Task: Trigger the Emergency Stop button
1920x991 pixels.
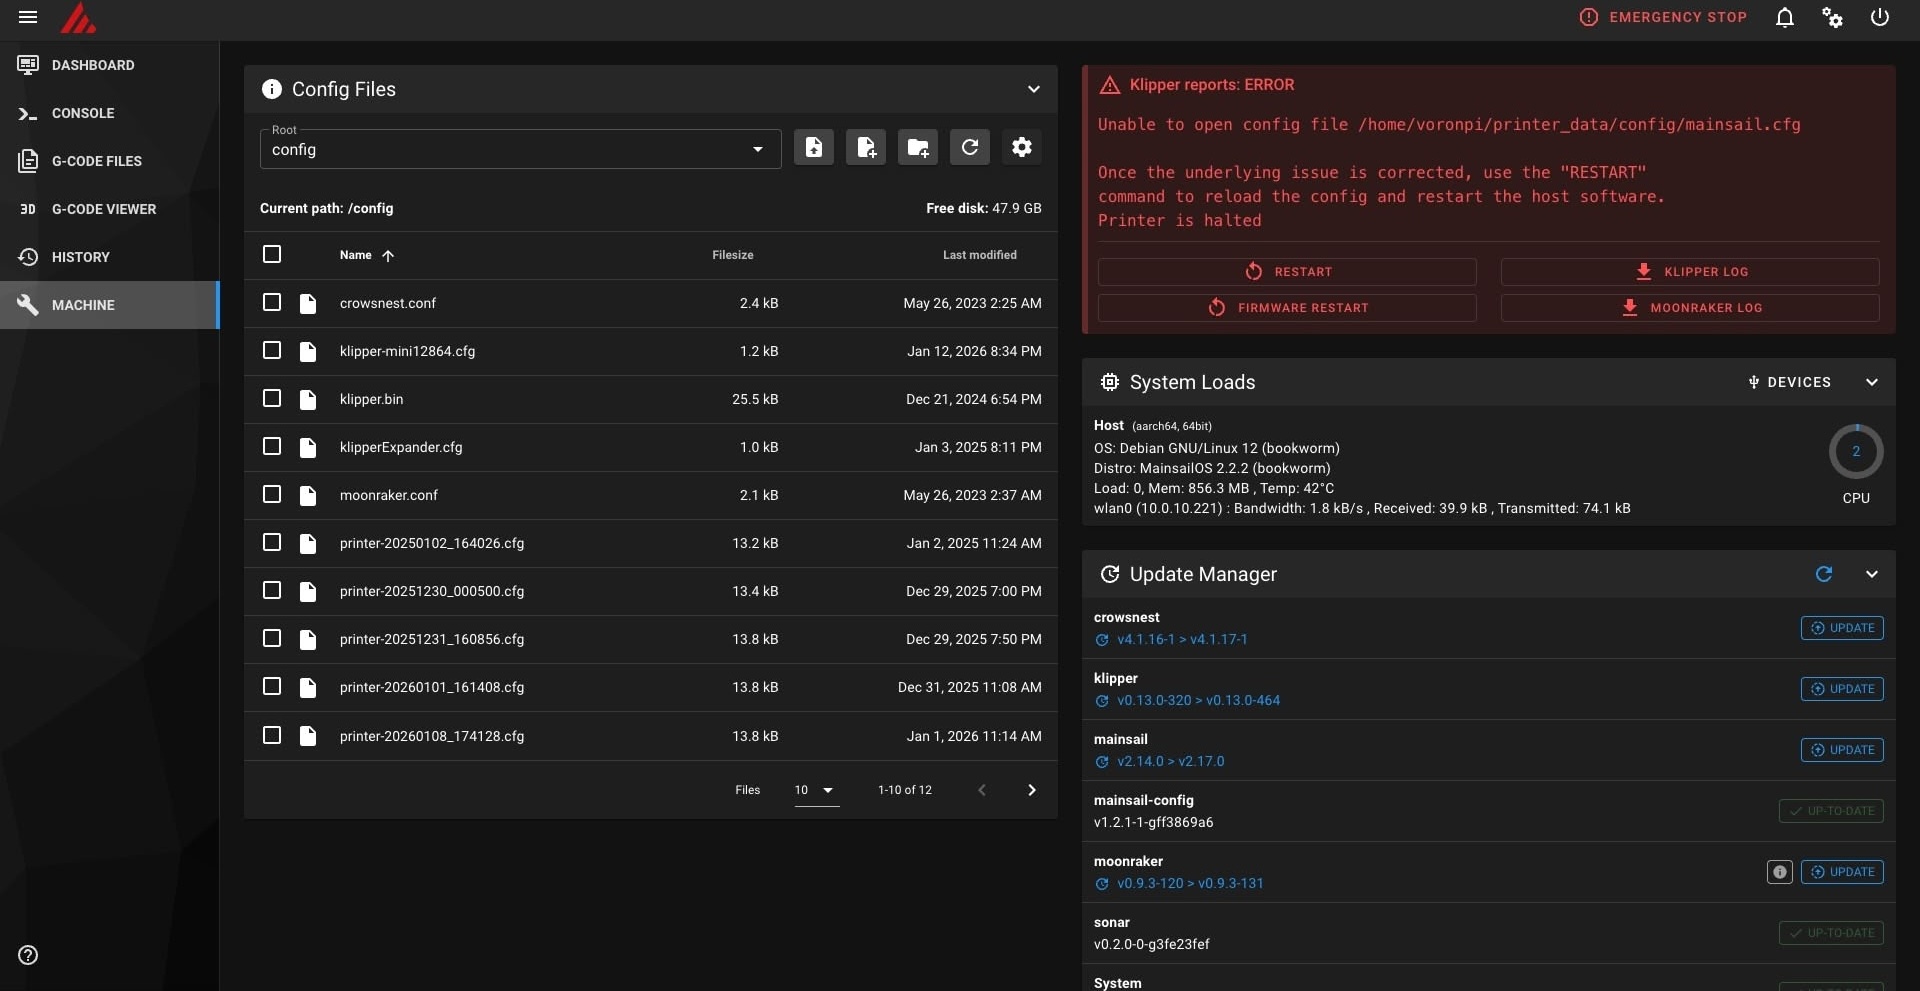Action: (1663, 17)
